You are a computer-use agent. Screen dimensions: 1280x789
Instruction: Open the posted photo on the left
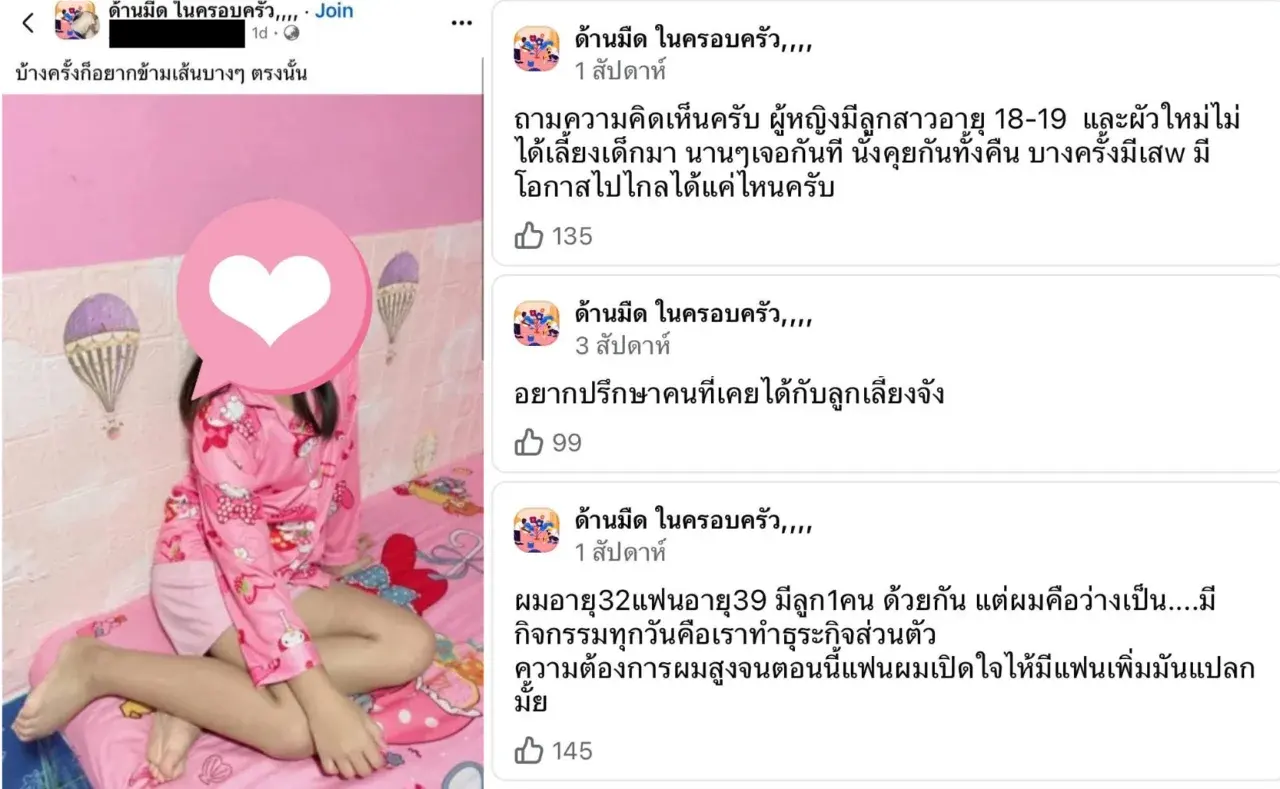242,441
